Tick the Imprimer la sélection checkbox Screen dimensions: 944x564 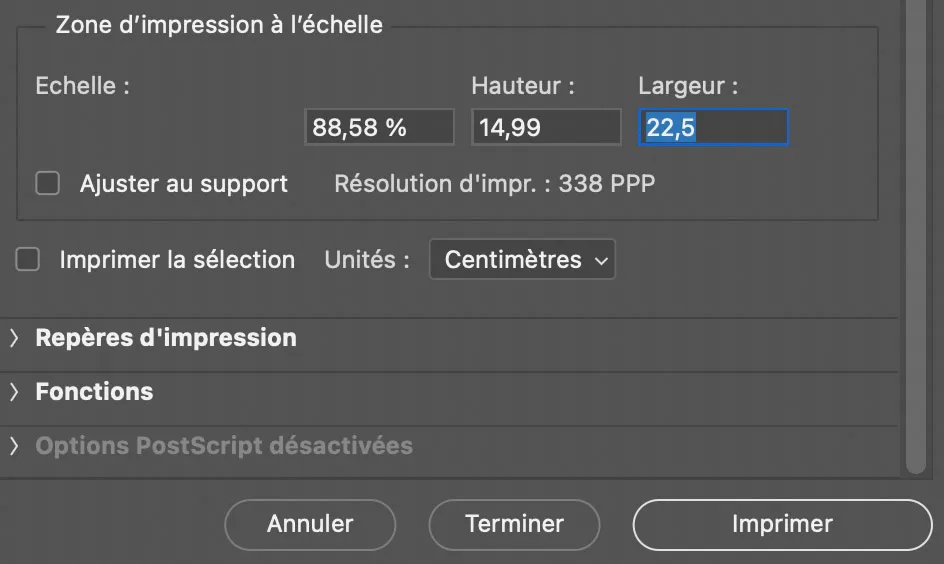(x=28, y=260)
